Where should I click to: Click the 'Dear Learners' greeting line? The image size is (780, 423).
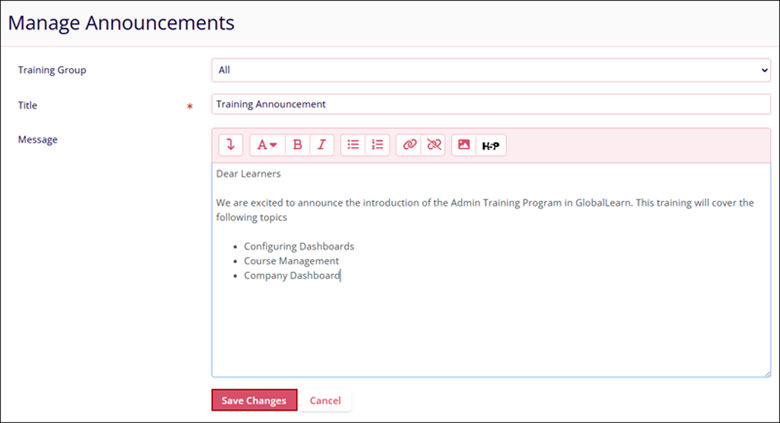point(247,174)
